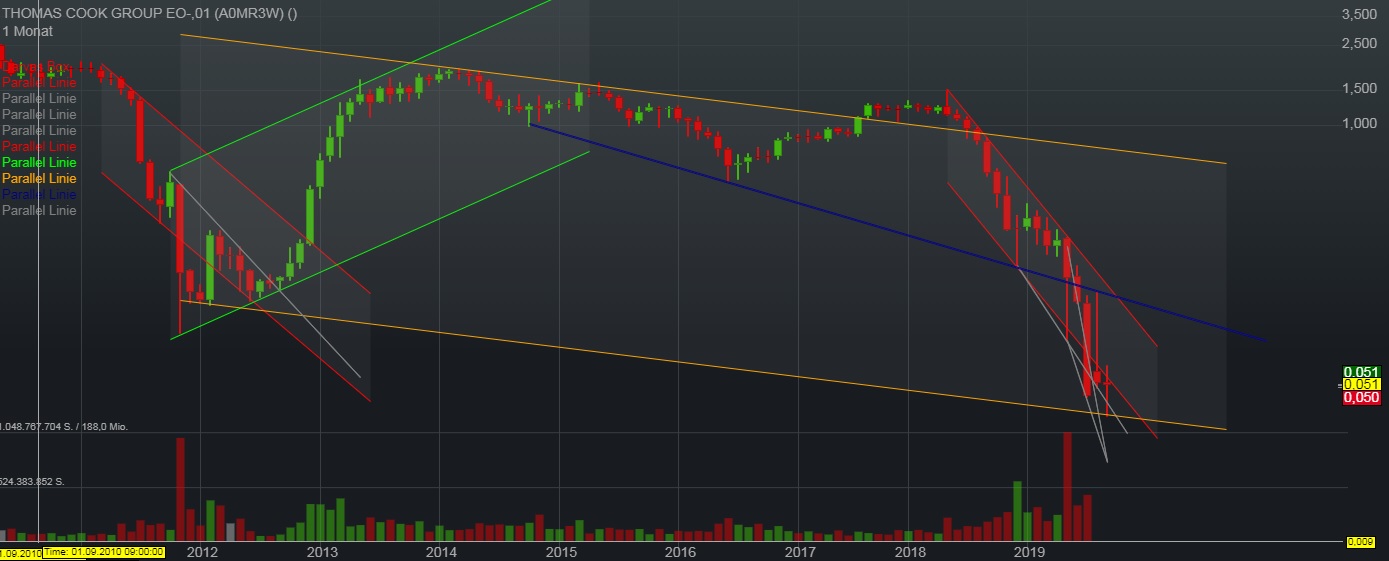Click the 2014 year label on time axis
1389x561 pixels.
(x=441, y=552)
